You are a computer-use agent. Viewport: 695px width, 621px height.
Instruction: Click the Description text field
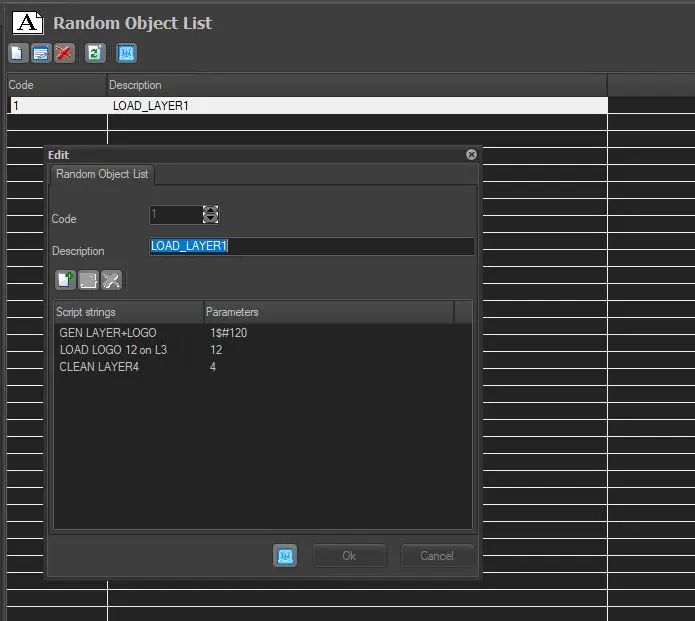pos(311,246)
